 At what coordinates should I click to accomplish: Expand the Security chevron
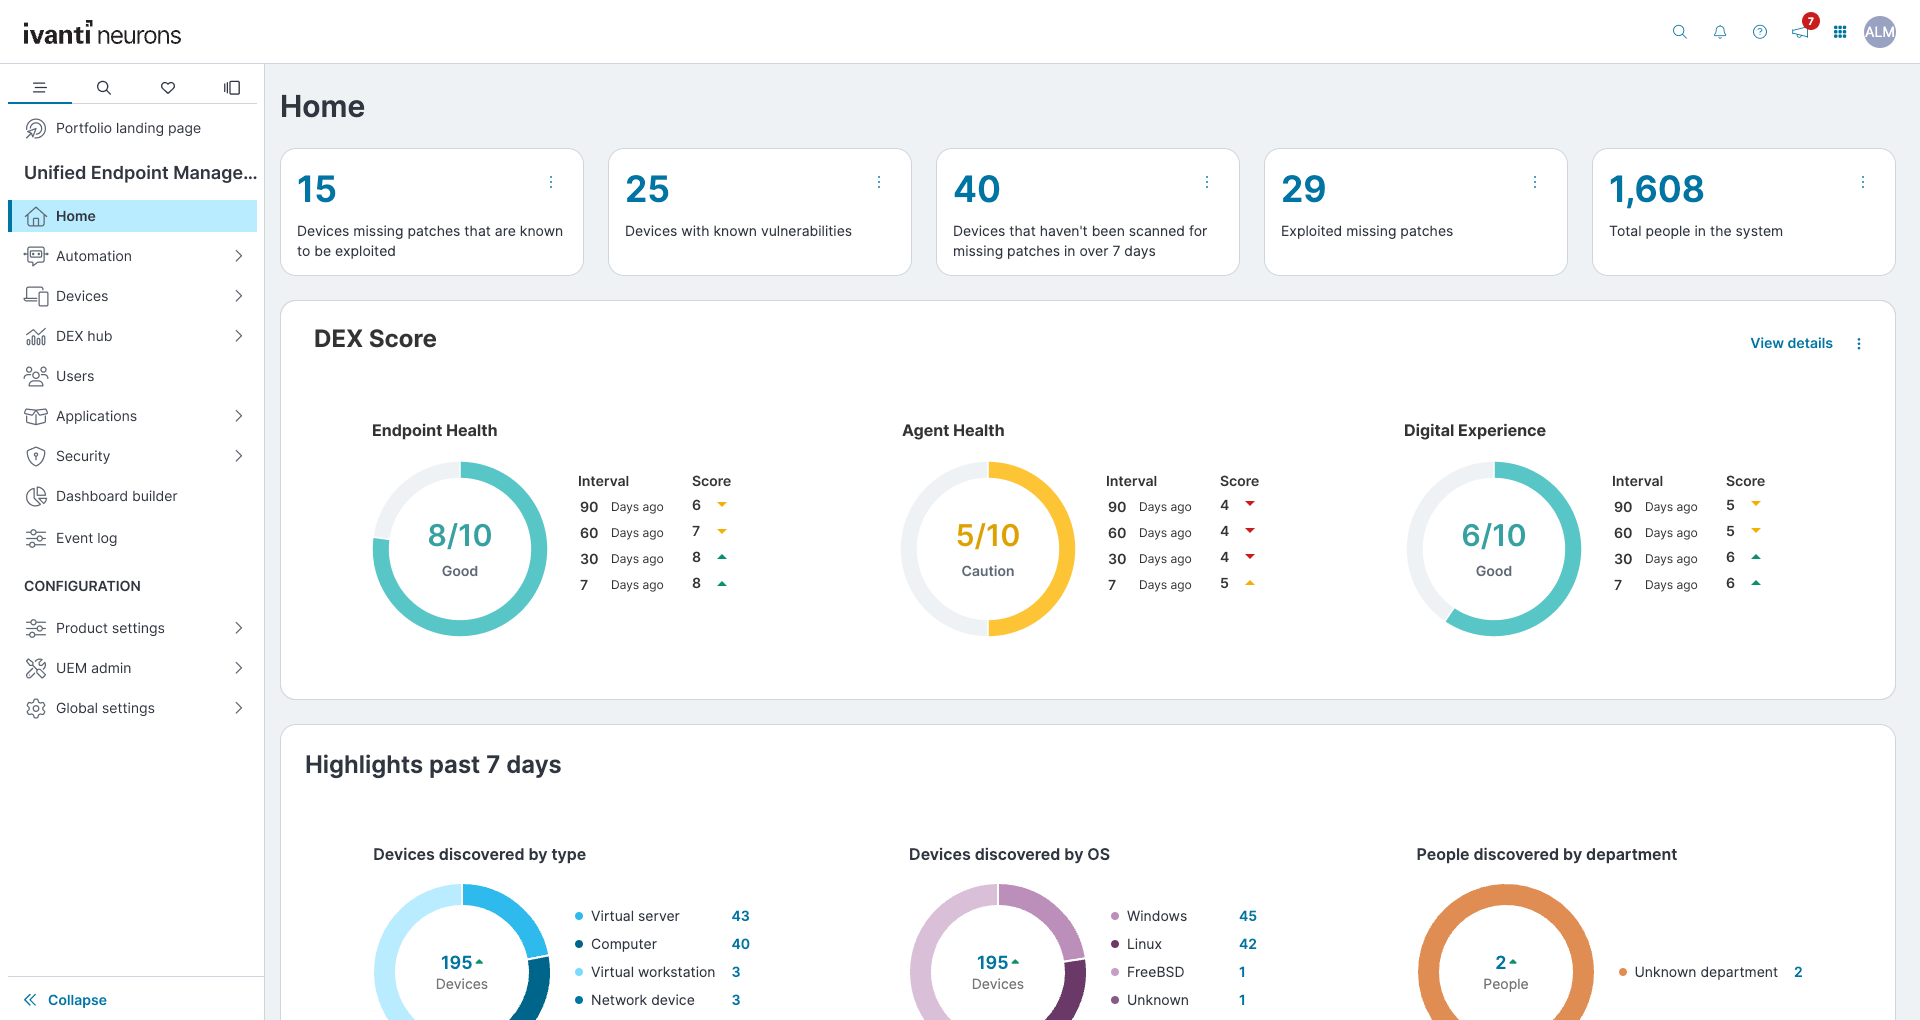(x=239, y=456)
